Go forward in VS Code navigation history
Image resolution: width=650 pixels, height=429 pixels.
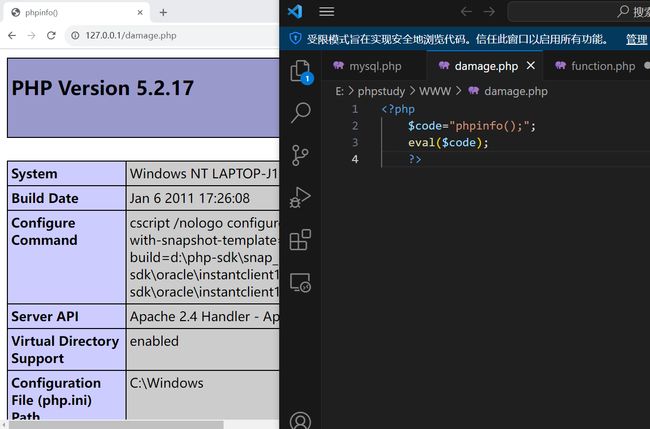489,12
